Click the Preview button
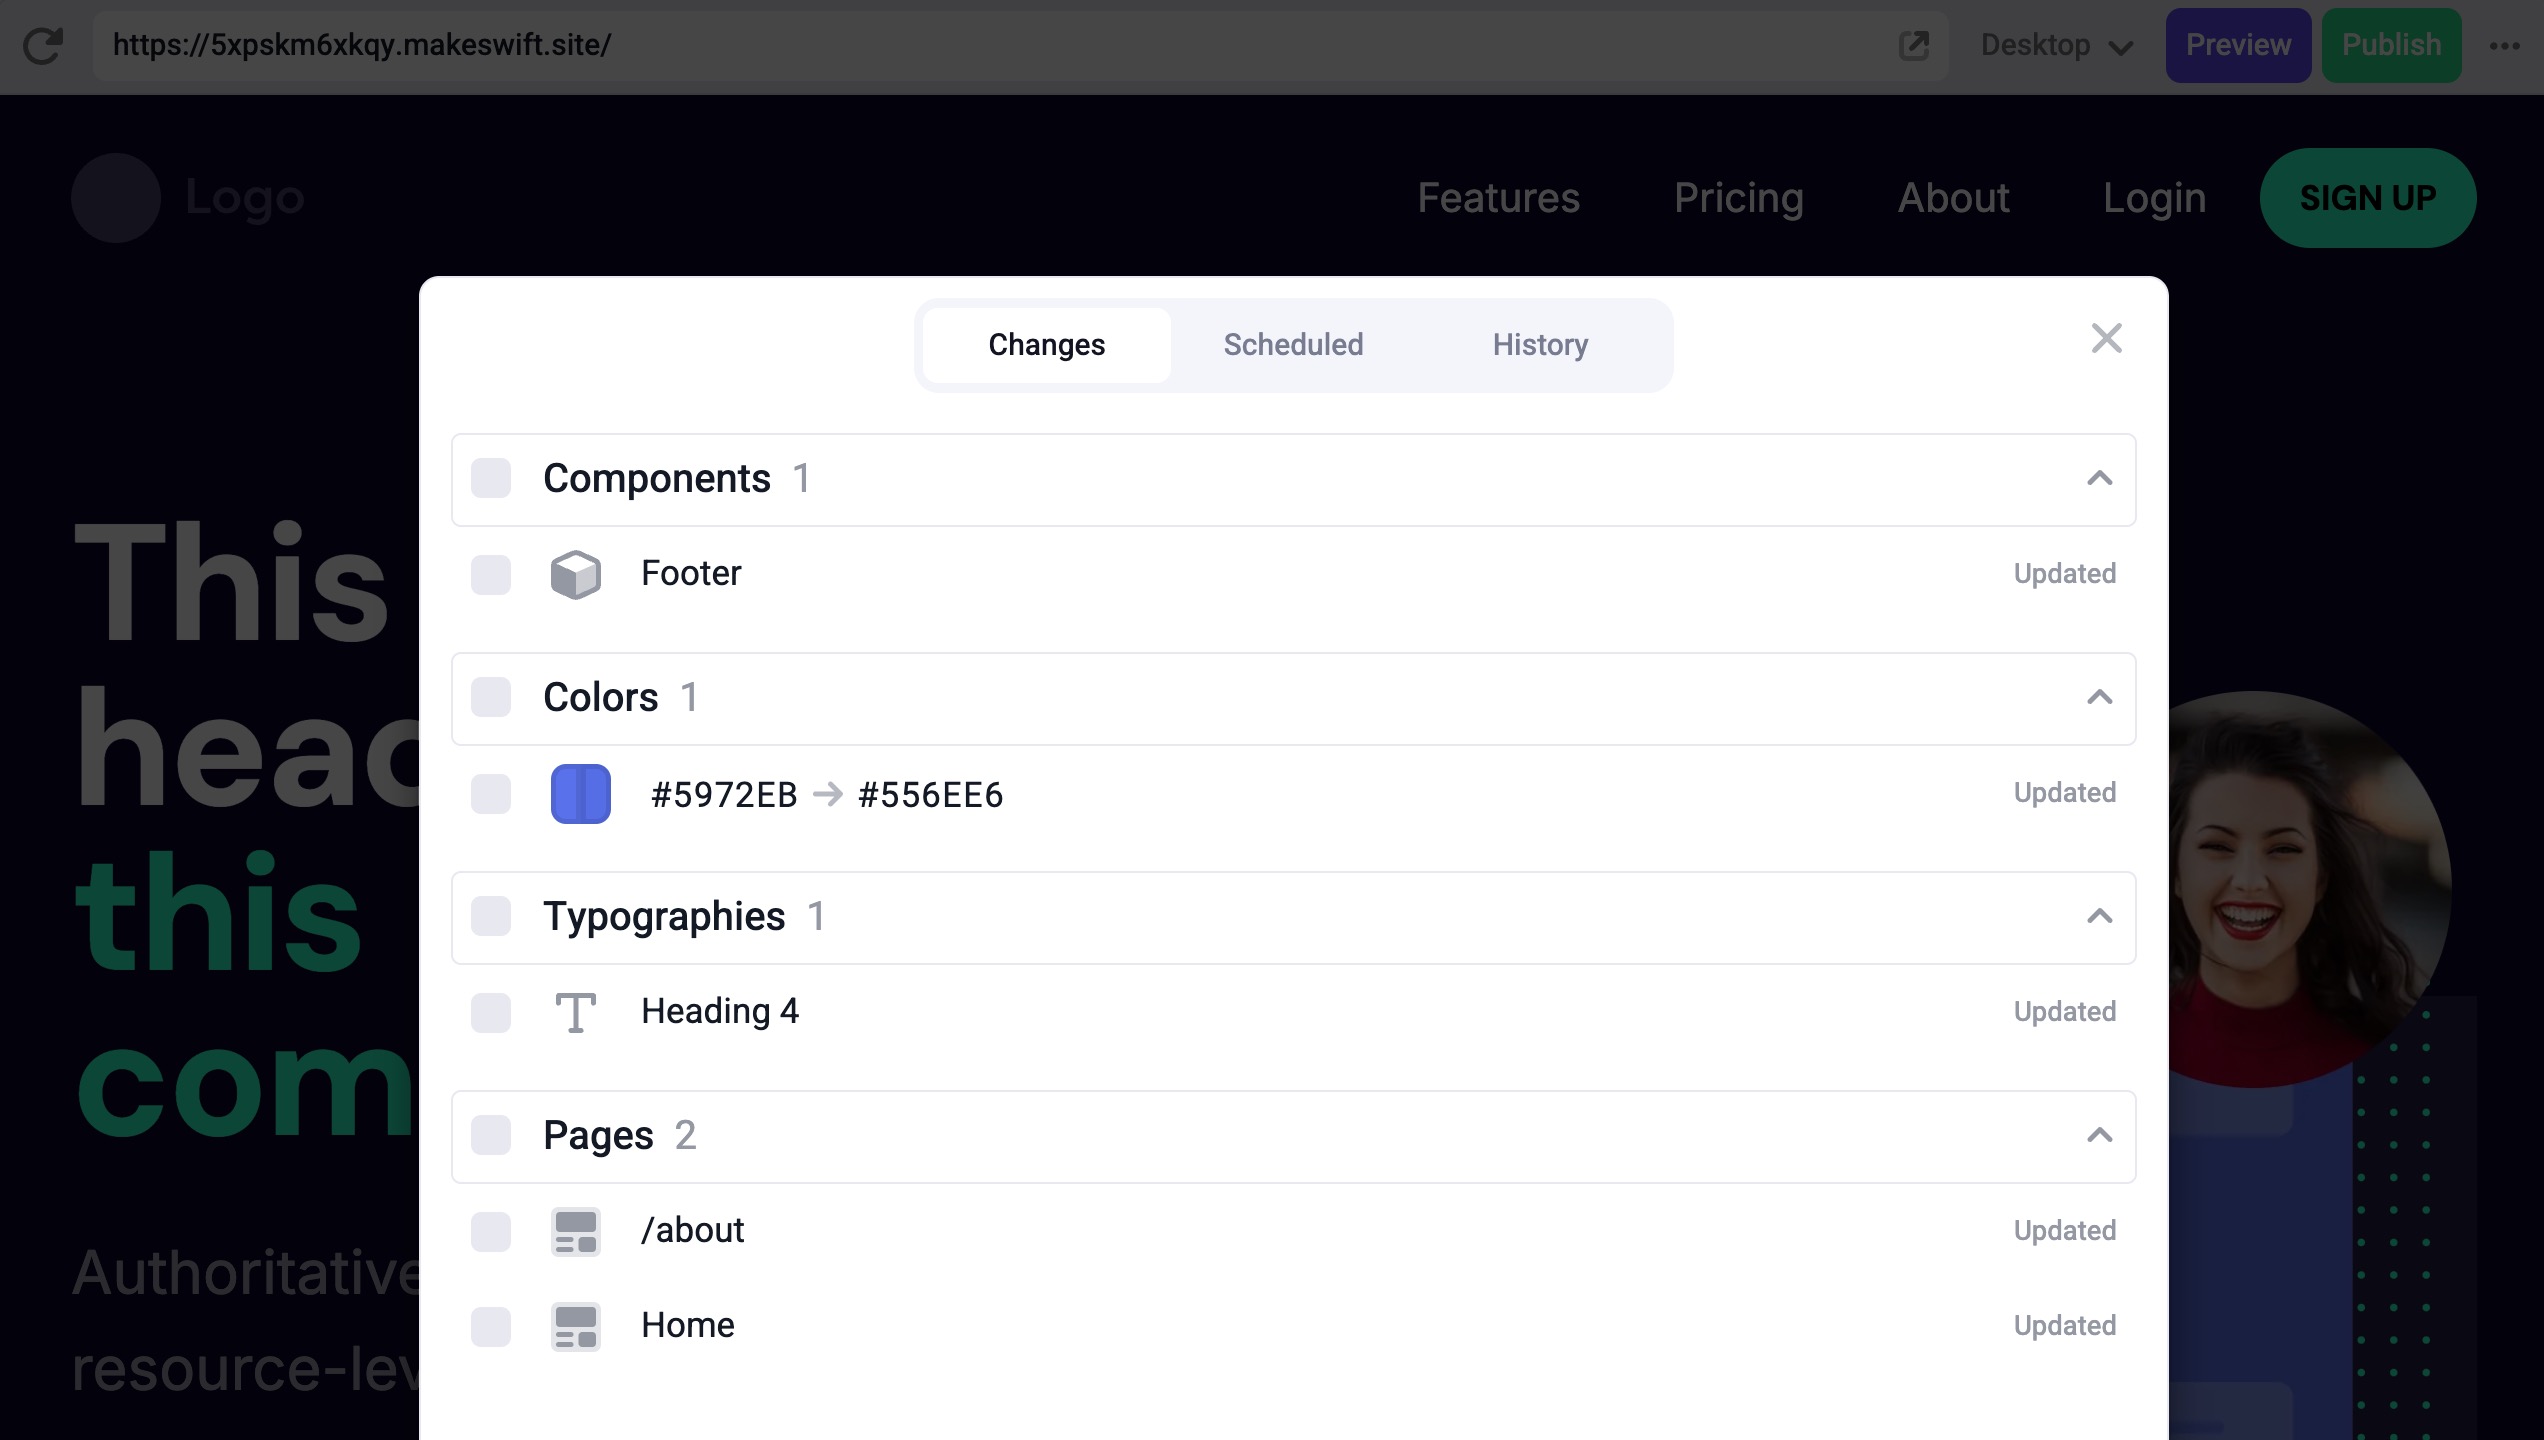 [x=2237, y=46]
